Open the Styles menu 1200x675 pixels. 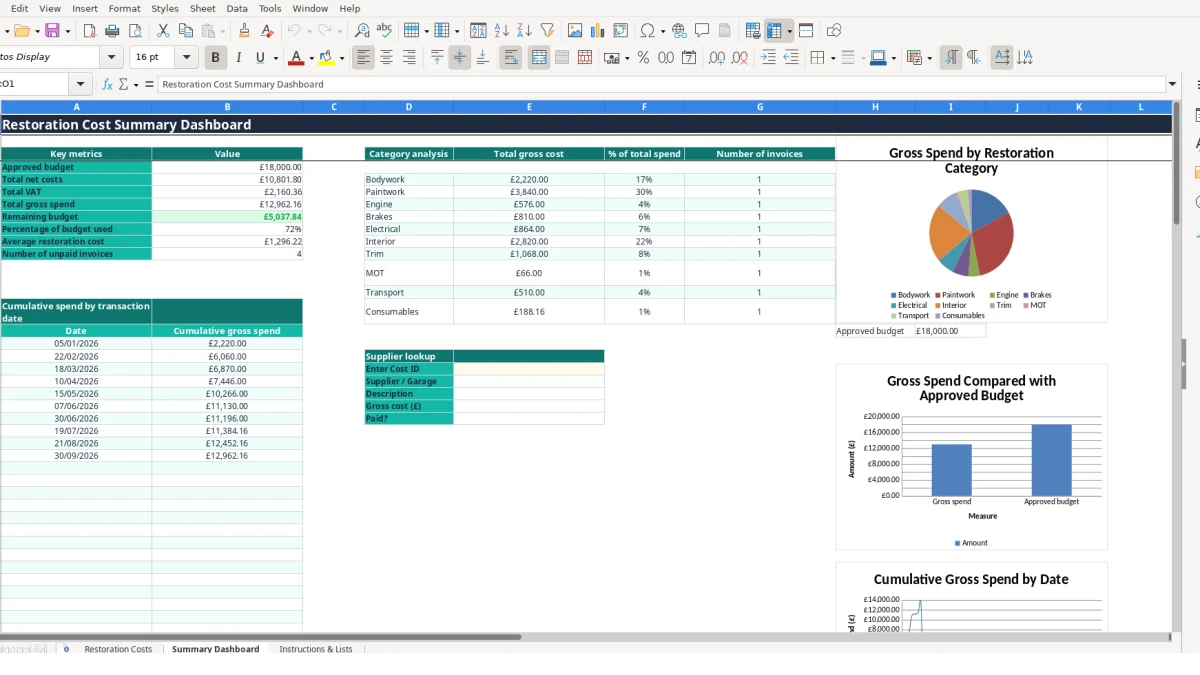pos(165,8)
